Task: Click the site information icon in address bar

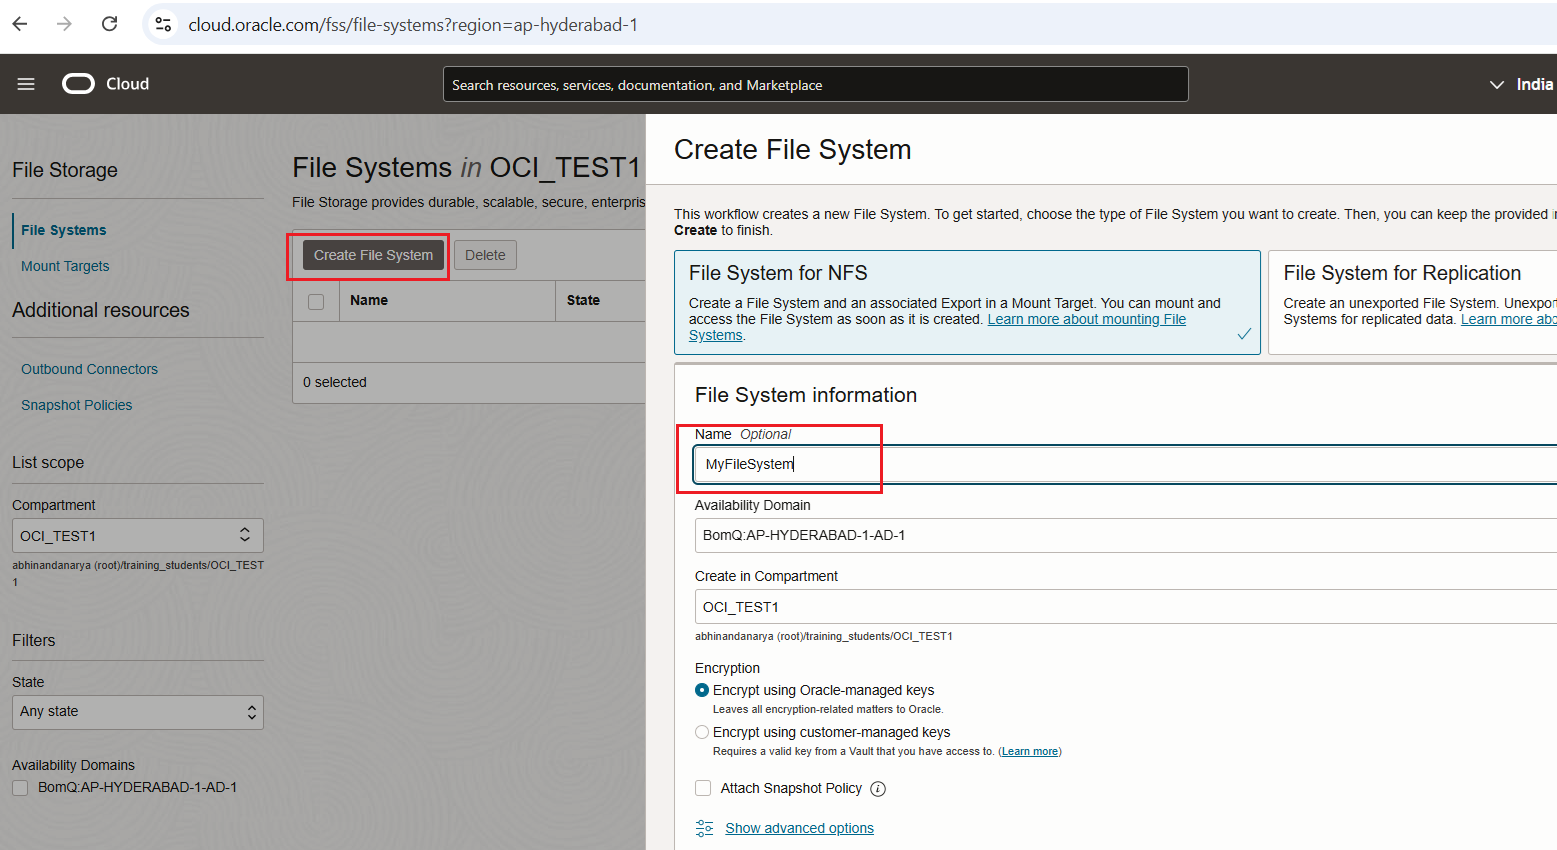Action: tap(163, 24)
